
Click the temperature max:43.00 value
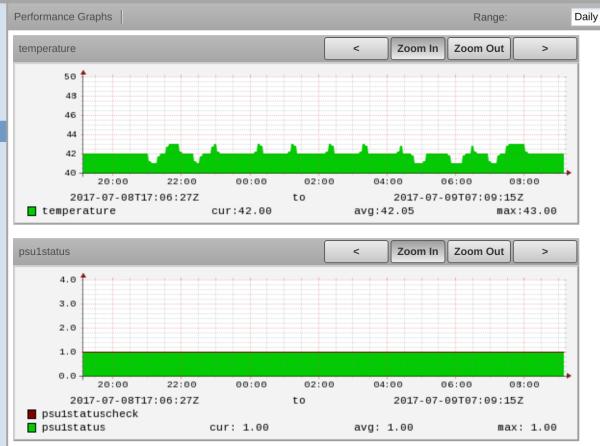527,211
